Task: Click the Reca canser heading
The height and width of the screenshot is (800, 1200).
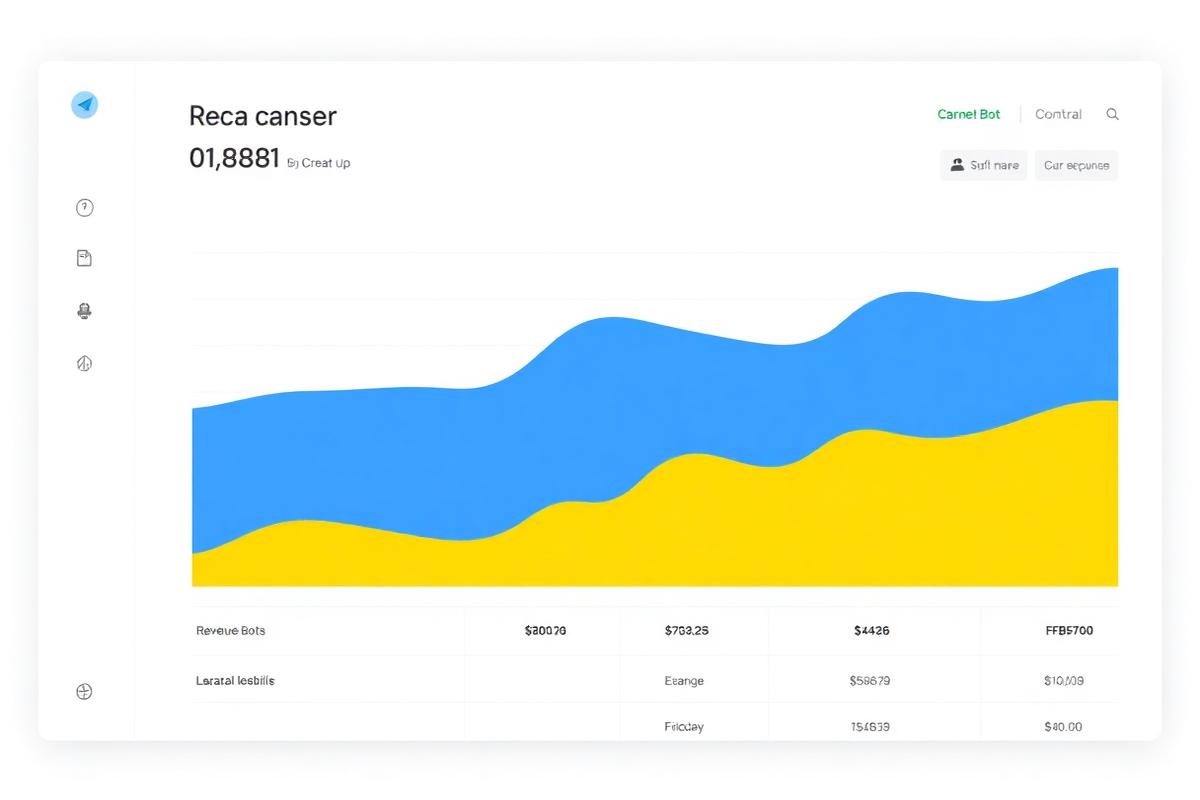Action: pyautogui.click(x=263, y=116)
